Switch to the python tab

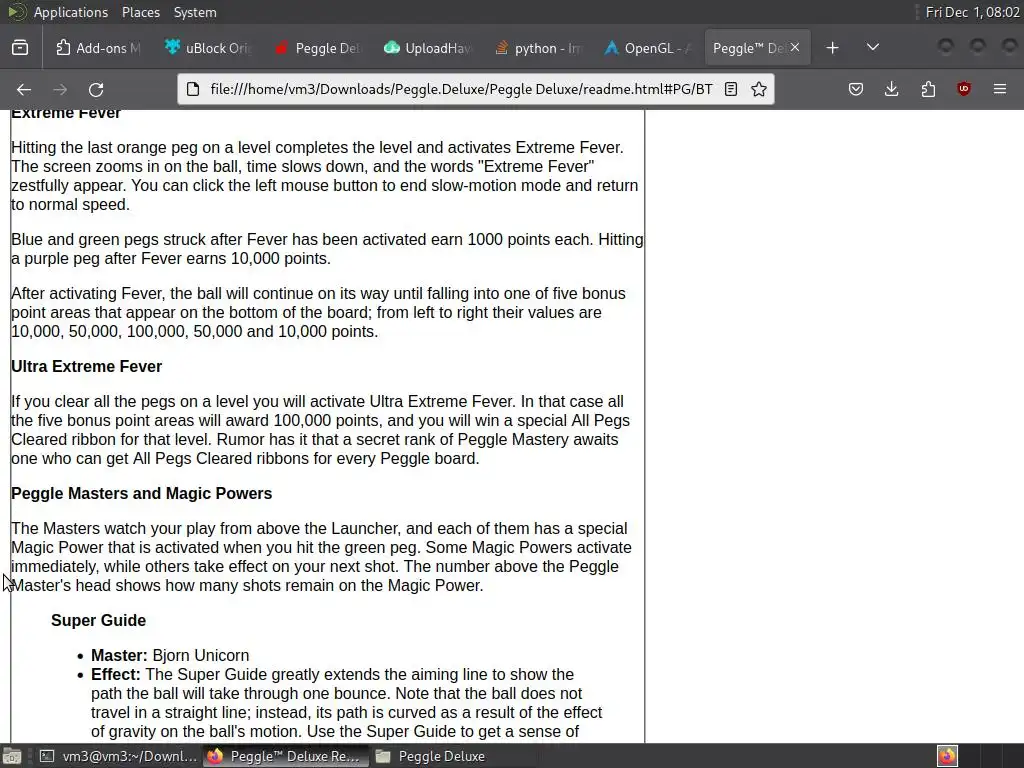point(537,48)
